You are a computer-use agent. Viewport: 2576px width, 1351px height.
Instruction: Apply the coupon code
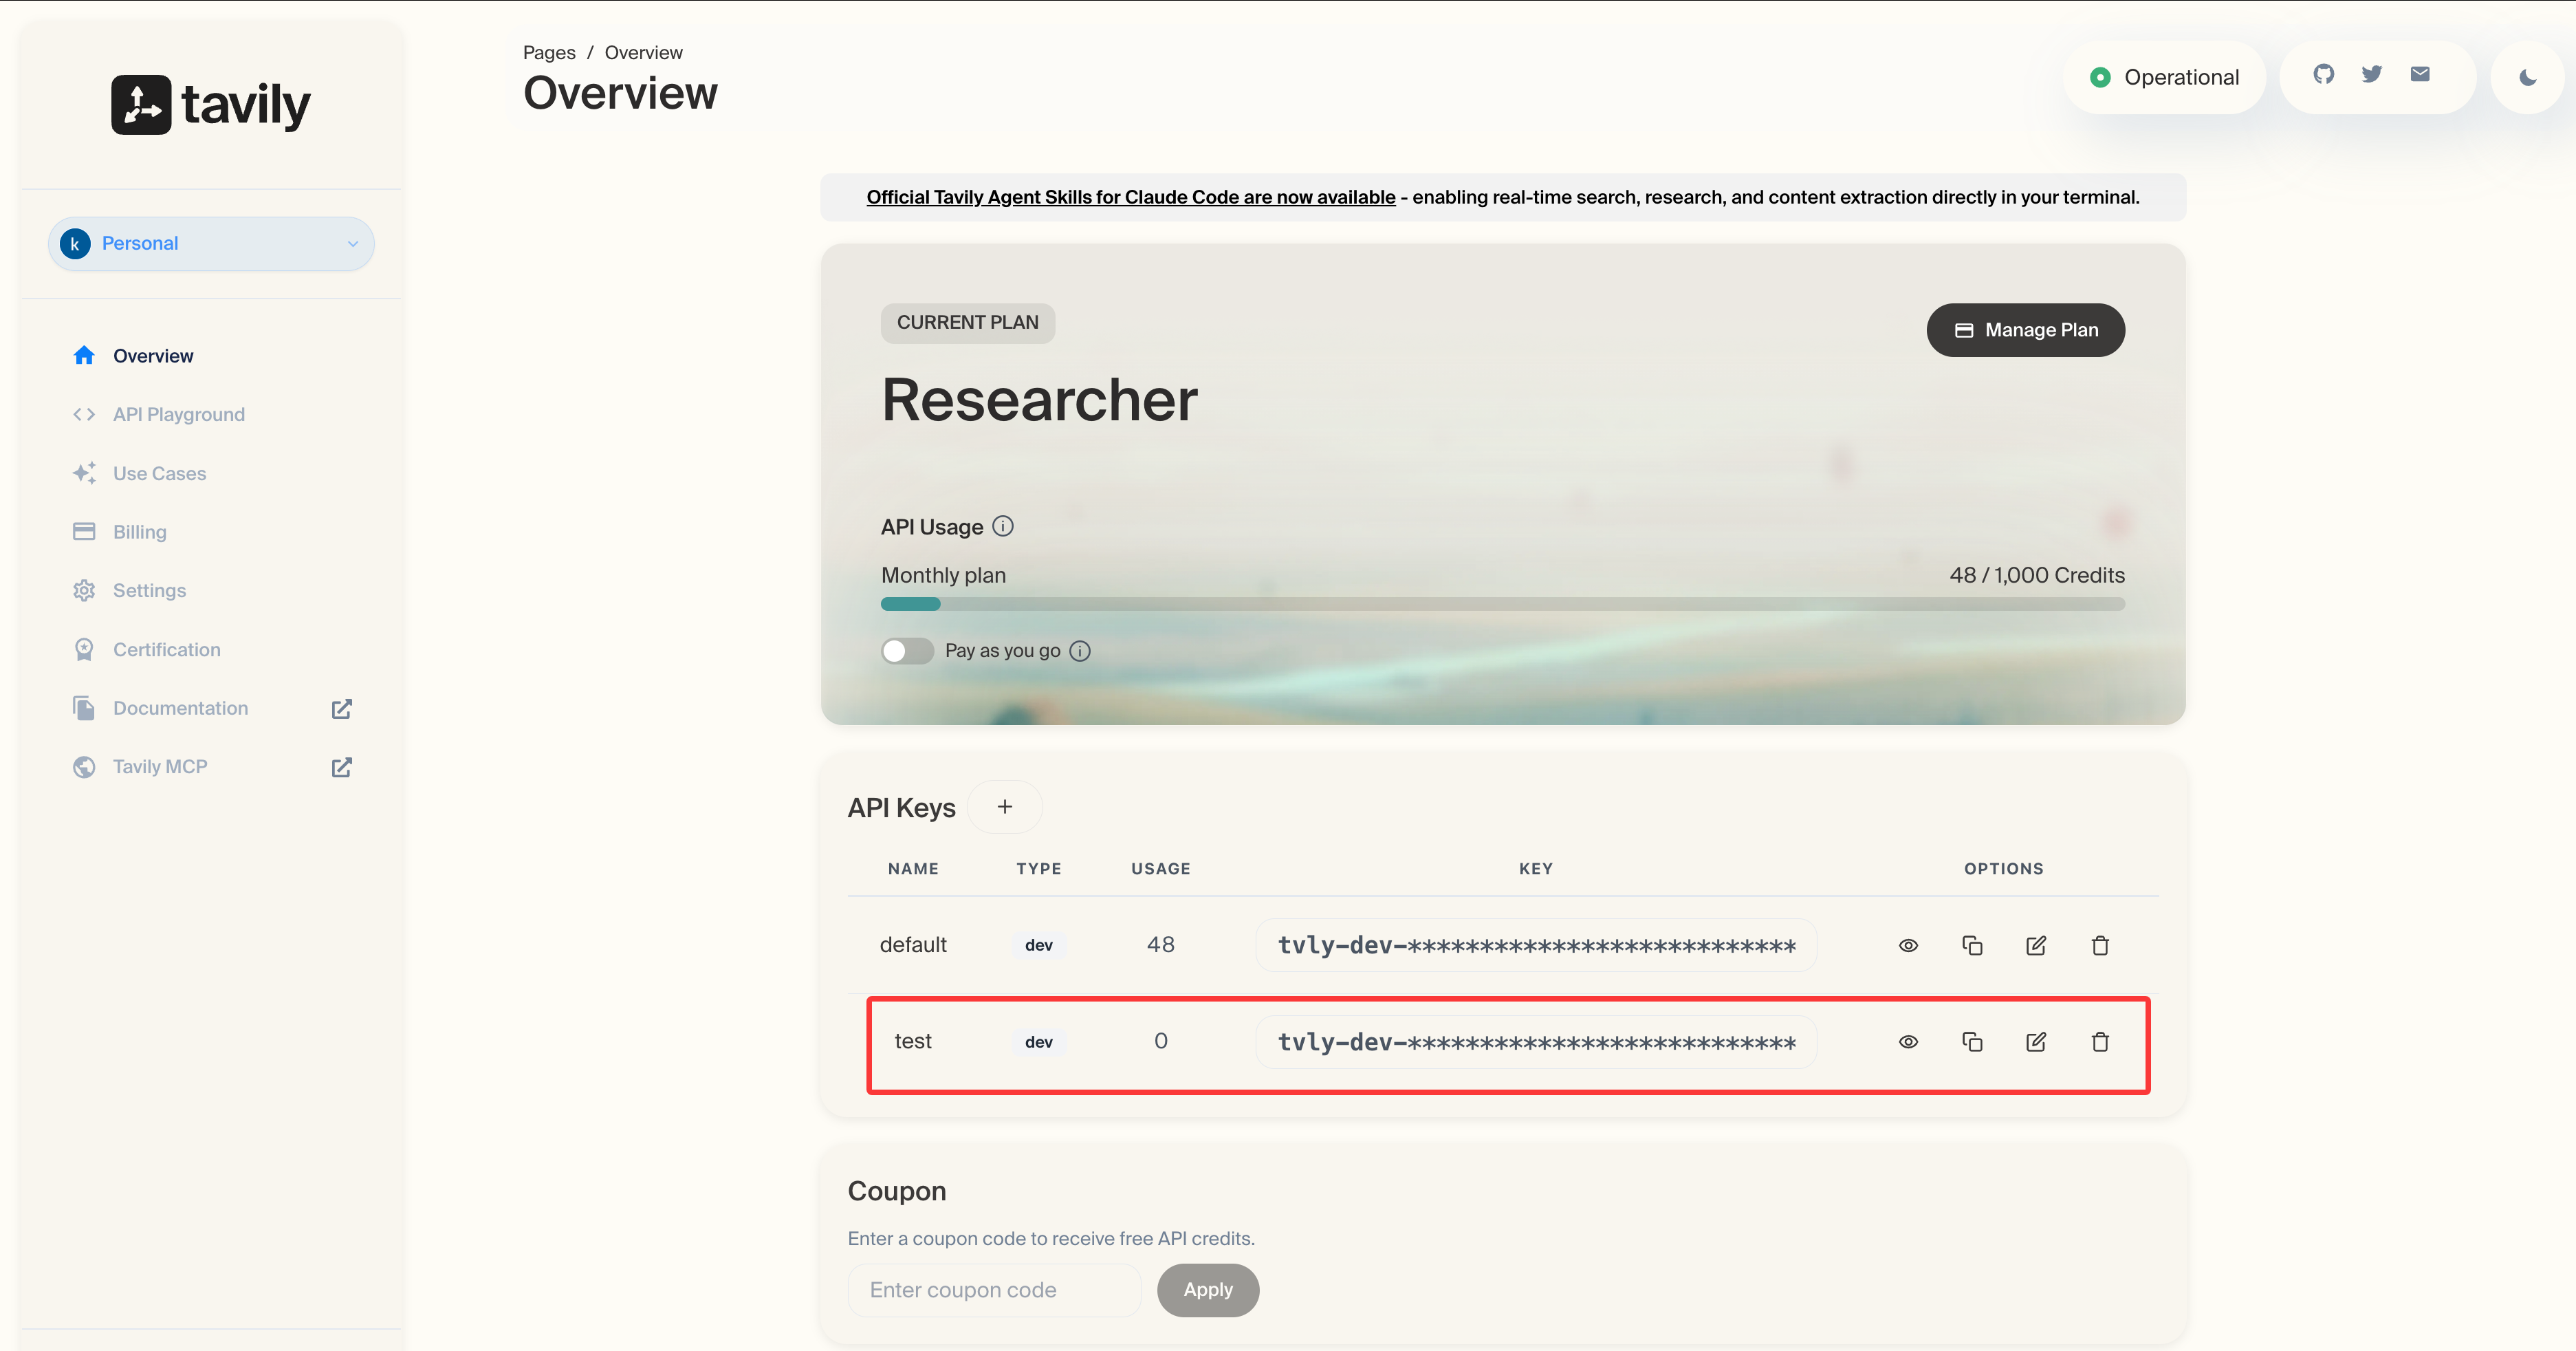tap(1208, 1290)
